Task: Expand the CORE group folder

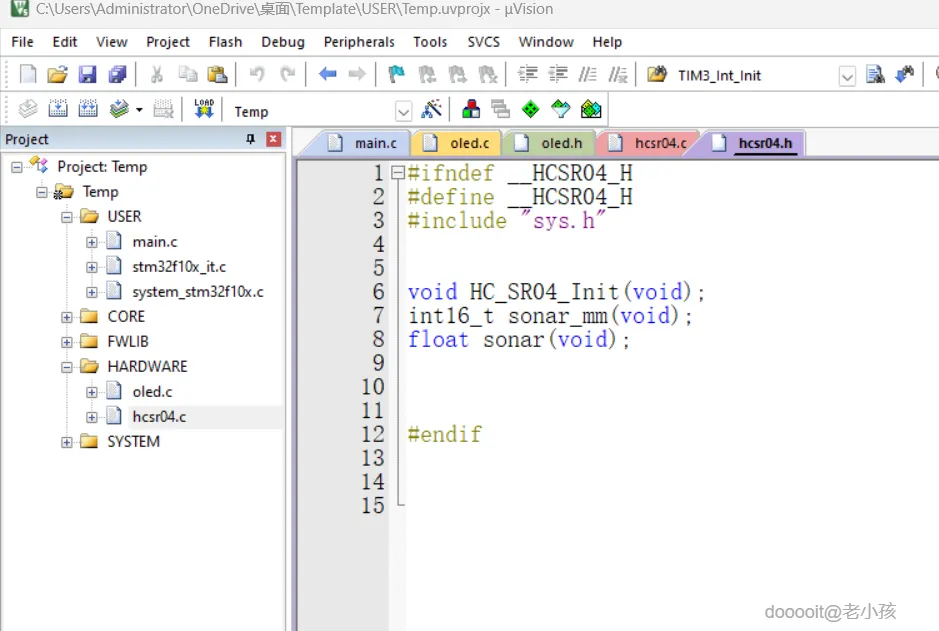Action: [67, 317]
